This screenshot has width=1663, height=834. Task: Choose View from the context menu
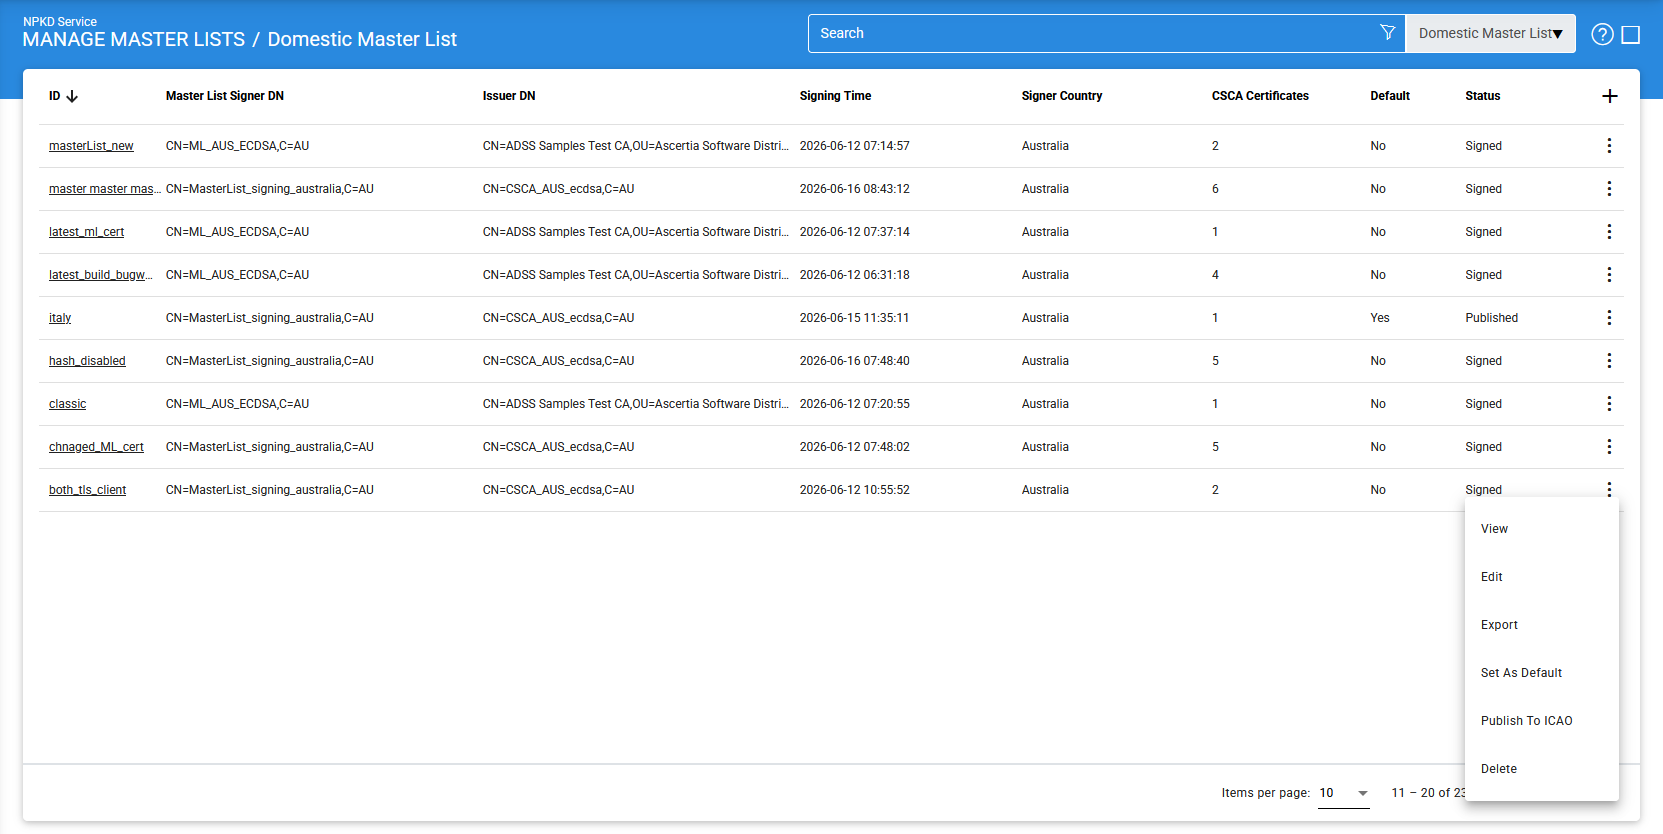1542,529
